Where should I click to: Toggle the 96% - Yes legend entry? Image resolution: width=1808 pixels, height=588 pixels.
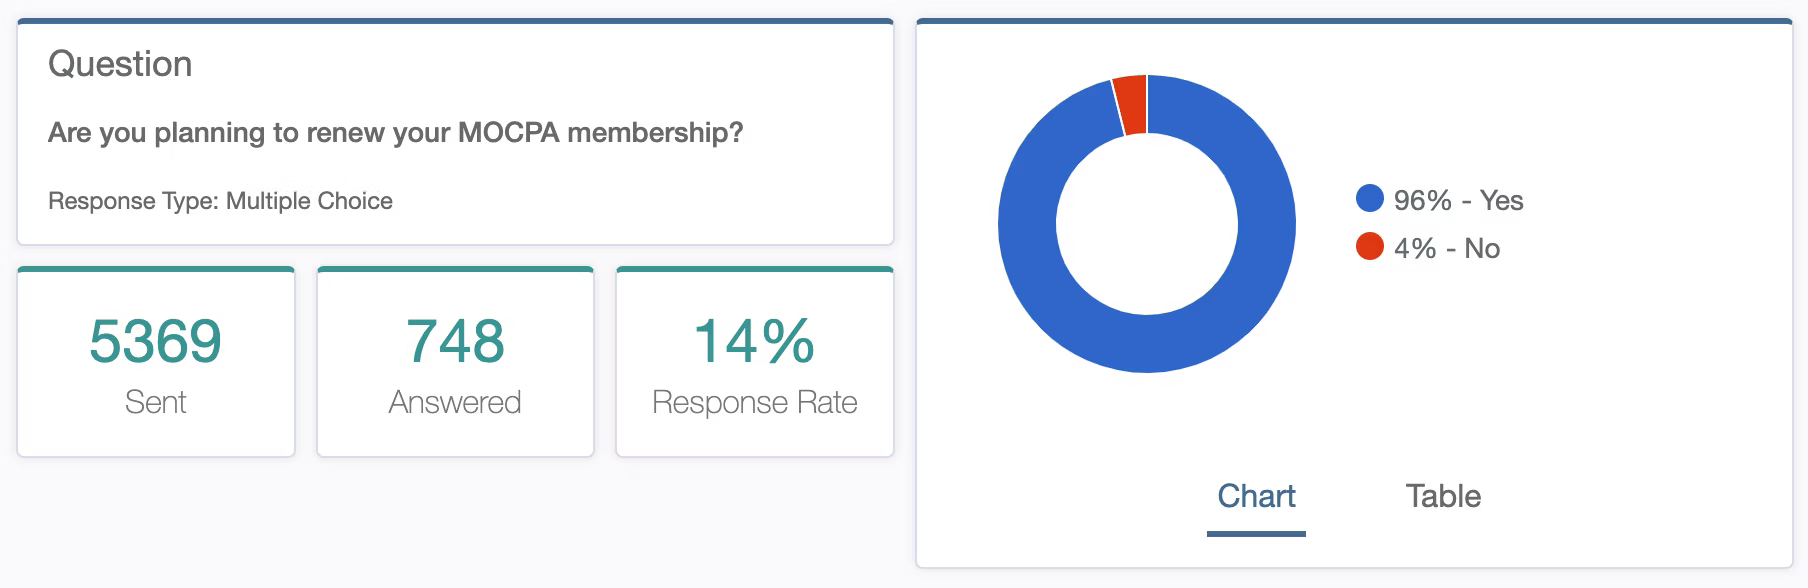click(1440, 200)
